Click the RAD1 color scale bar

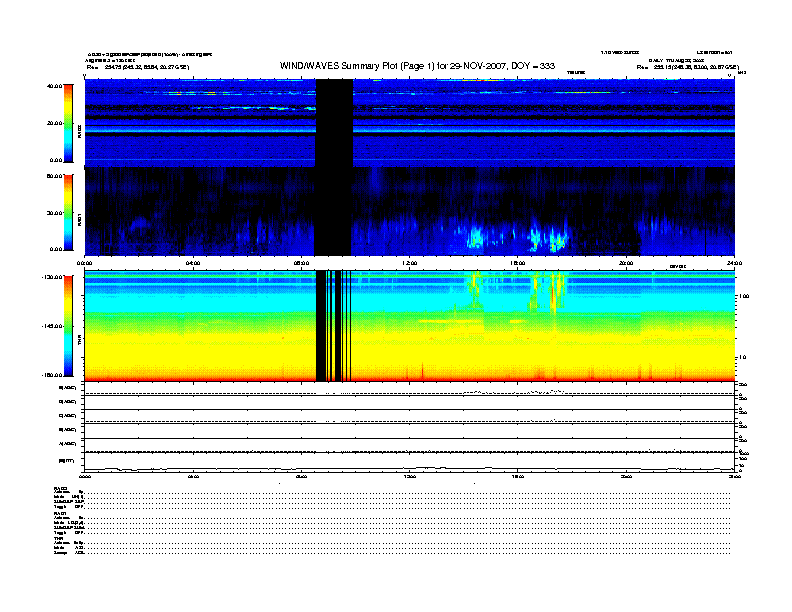pos(68,212)
